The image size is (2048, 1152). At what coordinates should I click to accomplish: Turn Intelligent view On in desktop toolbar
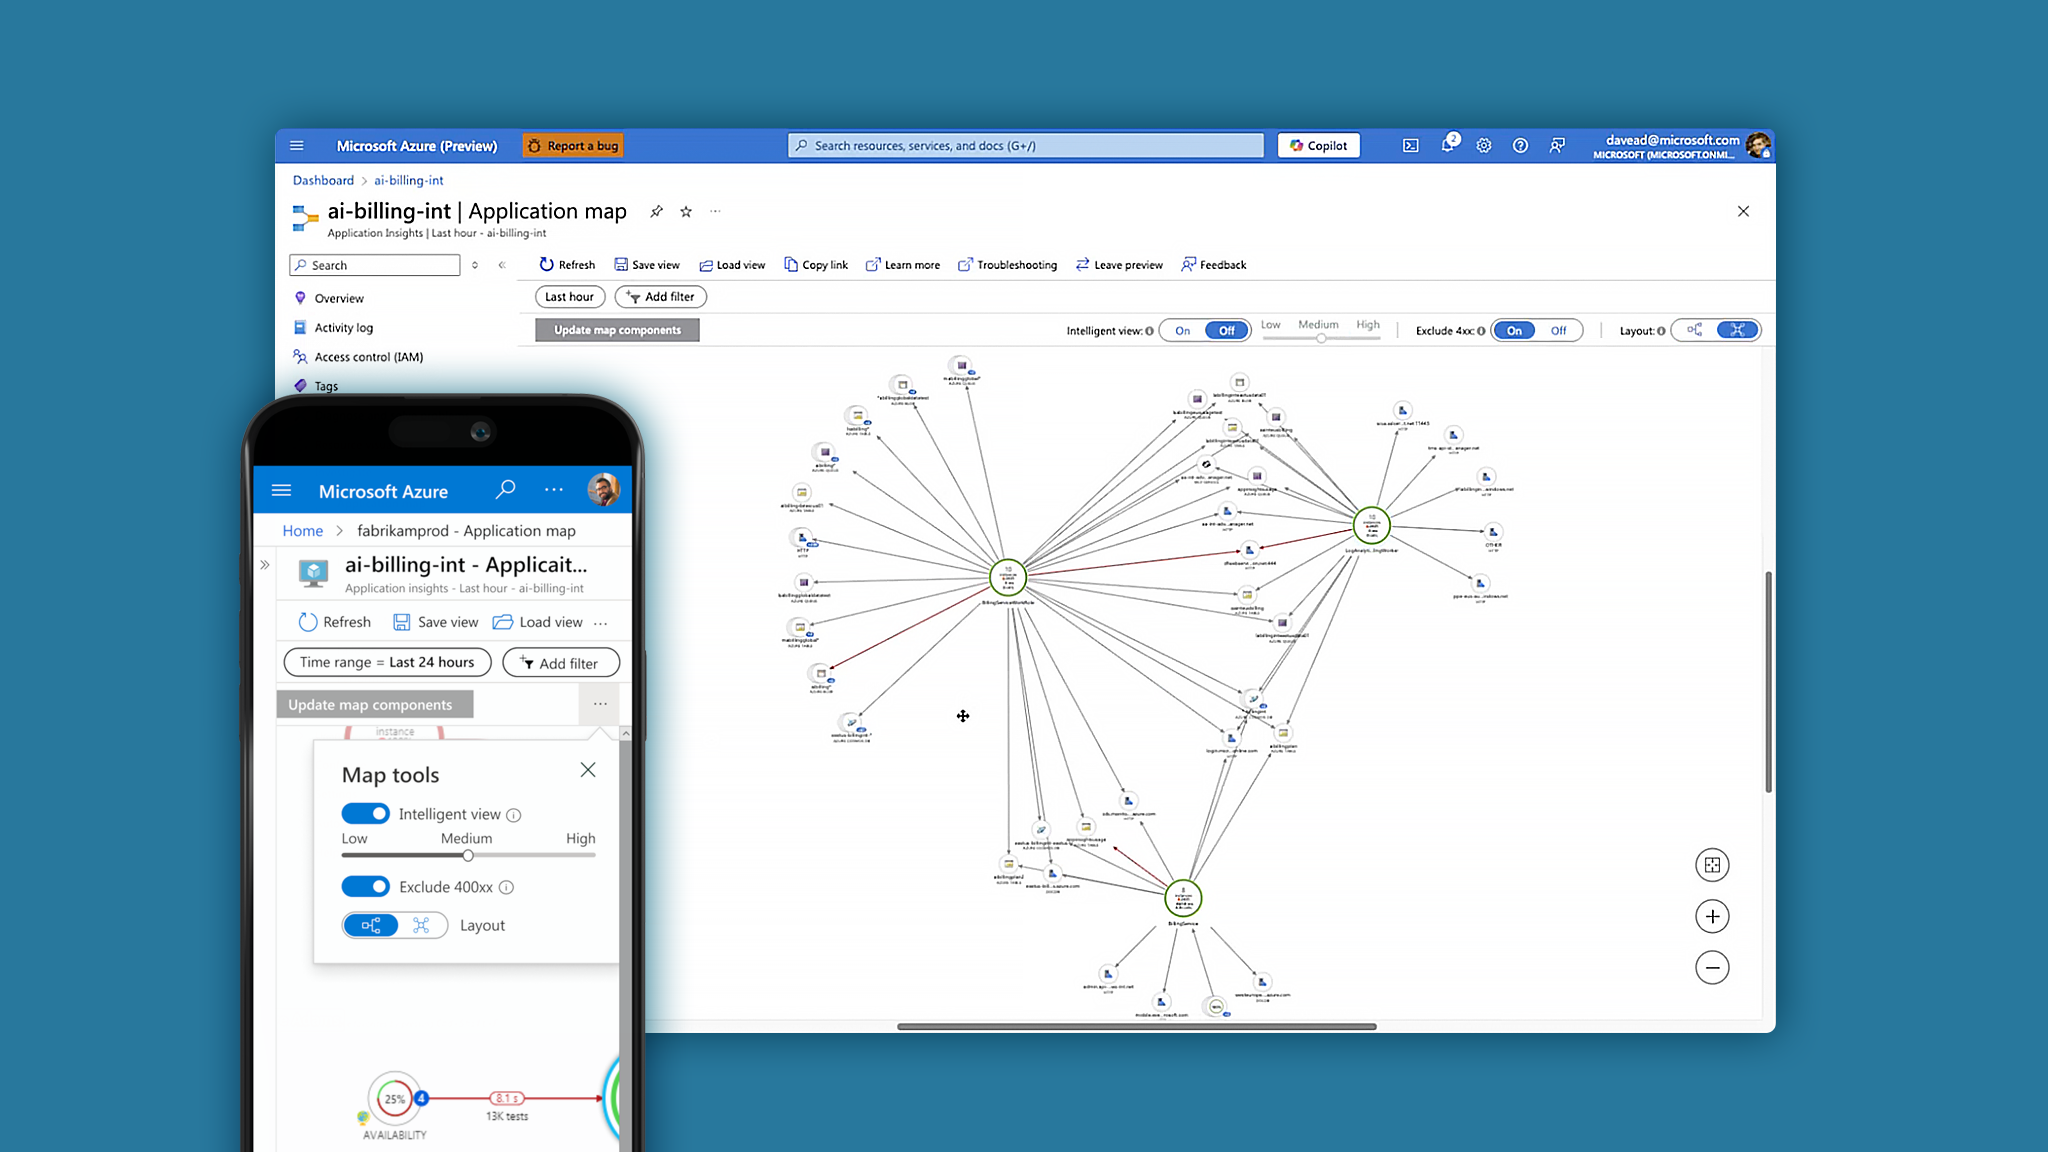[1183, 331]
